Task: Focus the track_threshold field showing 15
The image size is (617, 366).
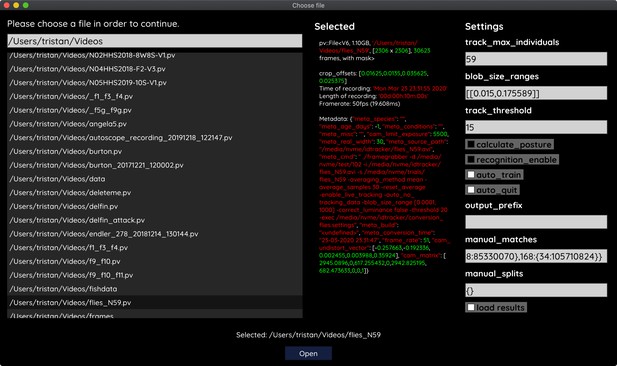Action: click(536, 127)
